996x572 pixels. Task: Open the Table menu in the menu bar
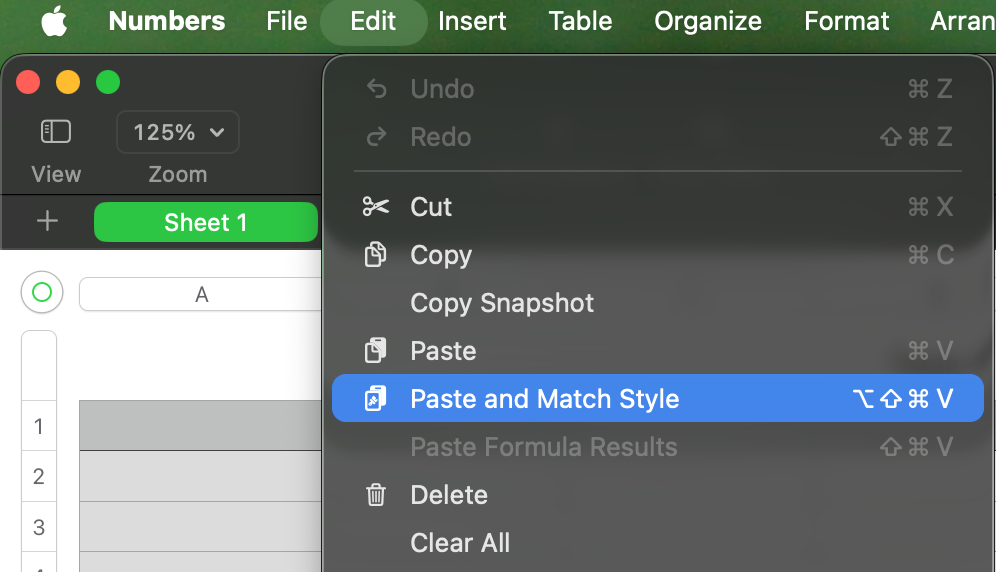click(580, 21)
